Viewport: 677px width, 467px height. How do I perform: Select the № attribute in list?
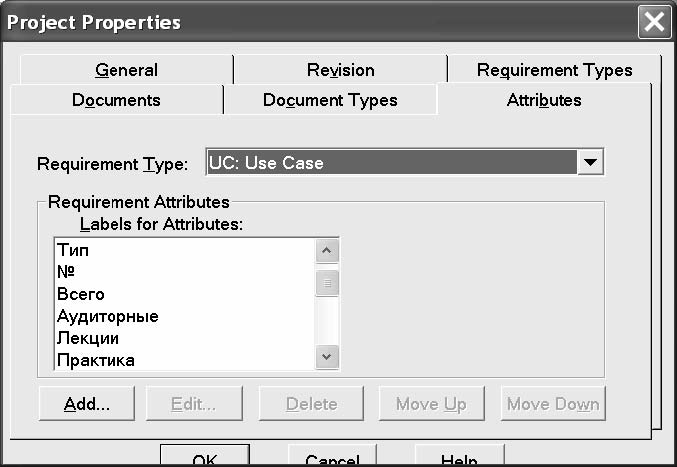click(x=66, y=271)
